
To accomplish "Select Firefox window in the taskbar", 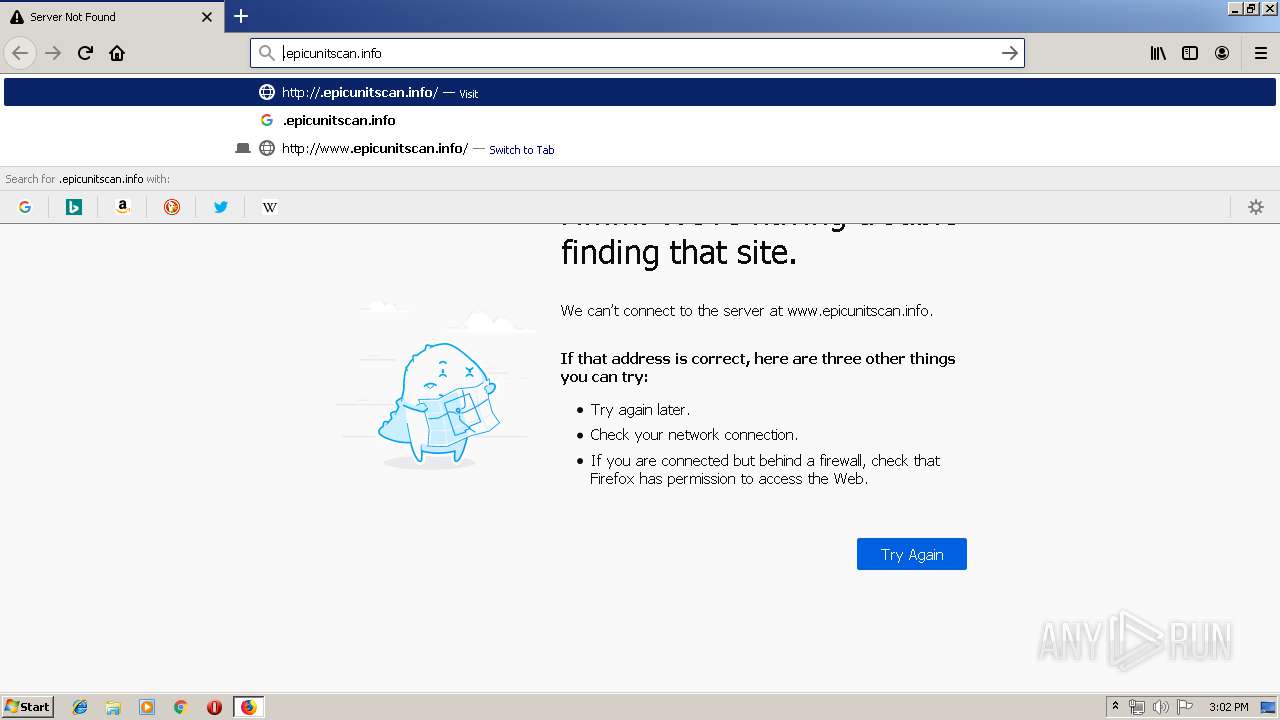I will 248,707.
